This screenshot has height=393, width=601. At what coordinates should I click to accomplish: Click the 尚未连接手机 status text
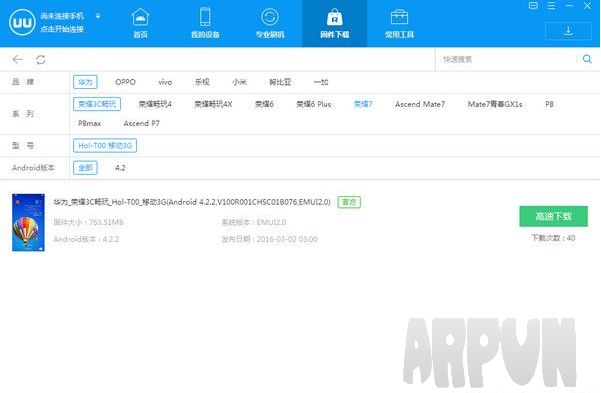(62, 16)
